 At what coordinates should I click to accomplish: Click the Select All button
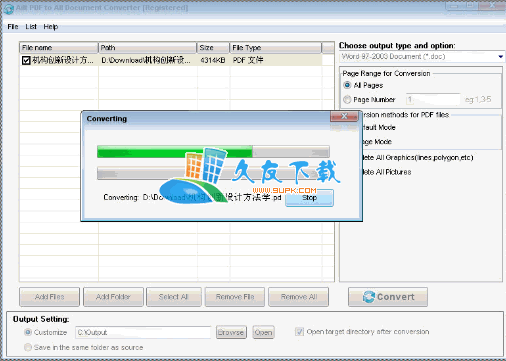tap(174, 297)
